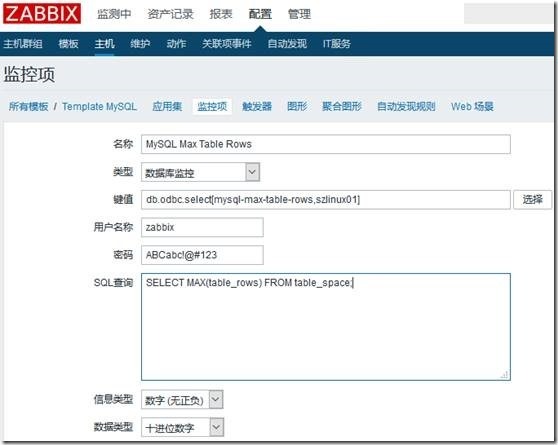This screenshot has height=445, width=558.
Task: Open the 触发器 tab
Action: (257, 106)
